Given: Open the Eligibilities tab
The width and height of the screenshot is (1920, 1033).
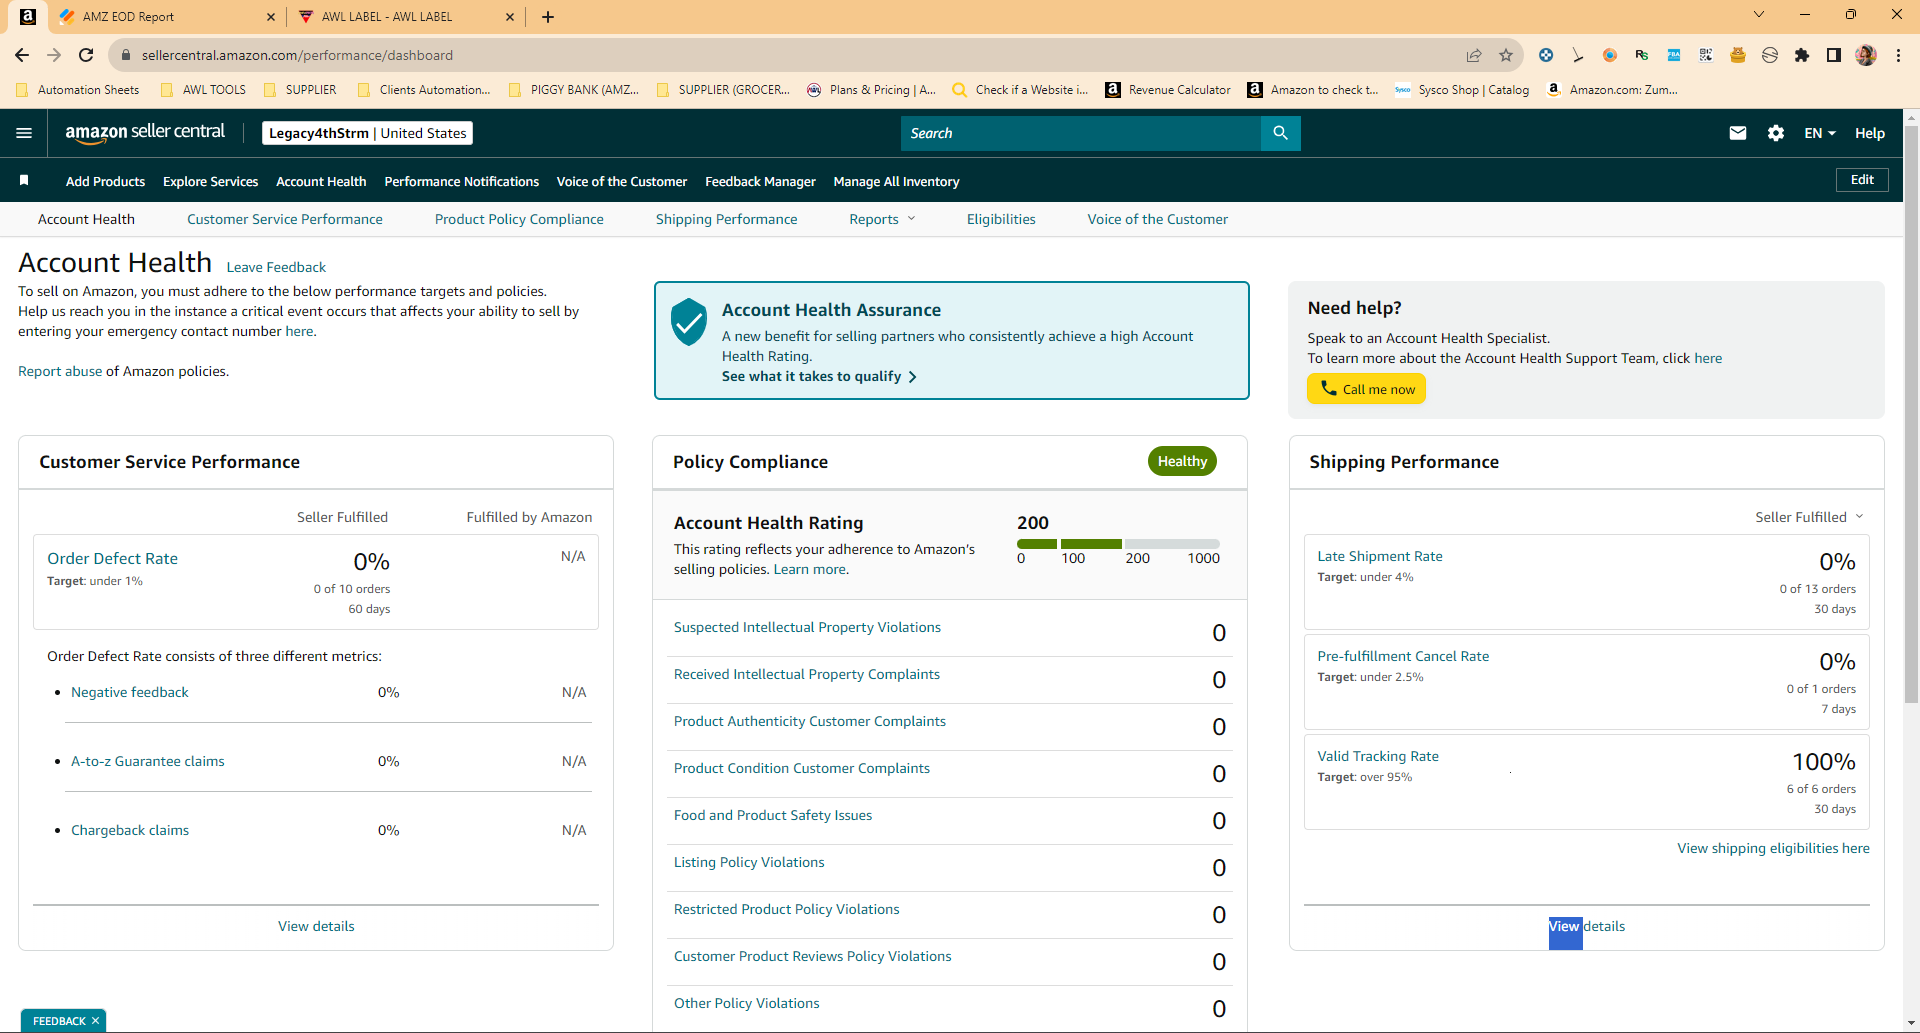Looking at the screenshot, I should (x=1001, y=219).
